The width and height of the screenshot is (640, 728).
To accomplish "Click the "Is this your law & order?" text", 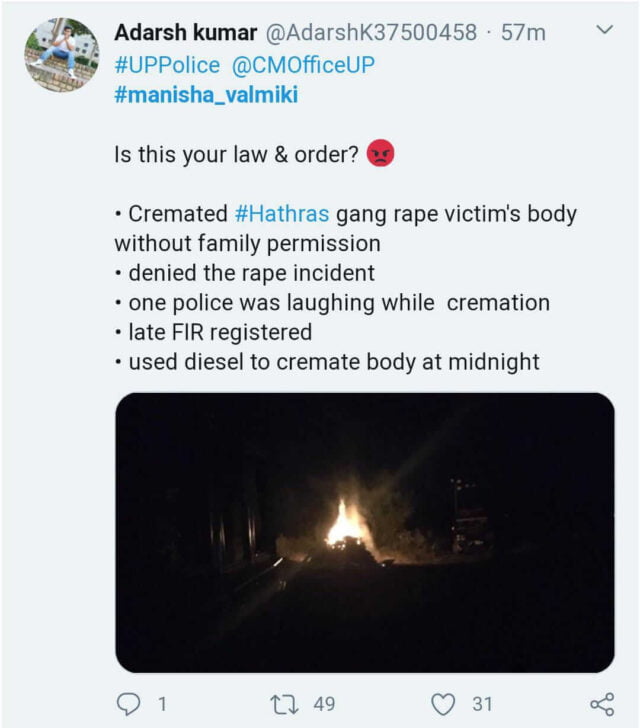I will click(x=237, y=155).
